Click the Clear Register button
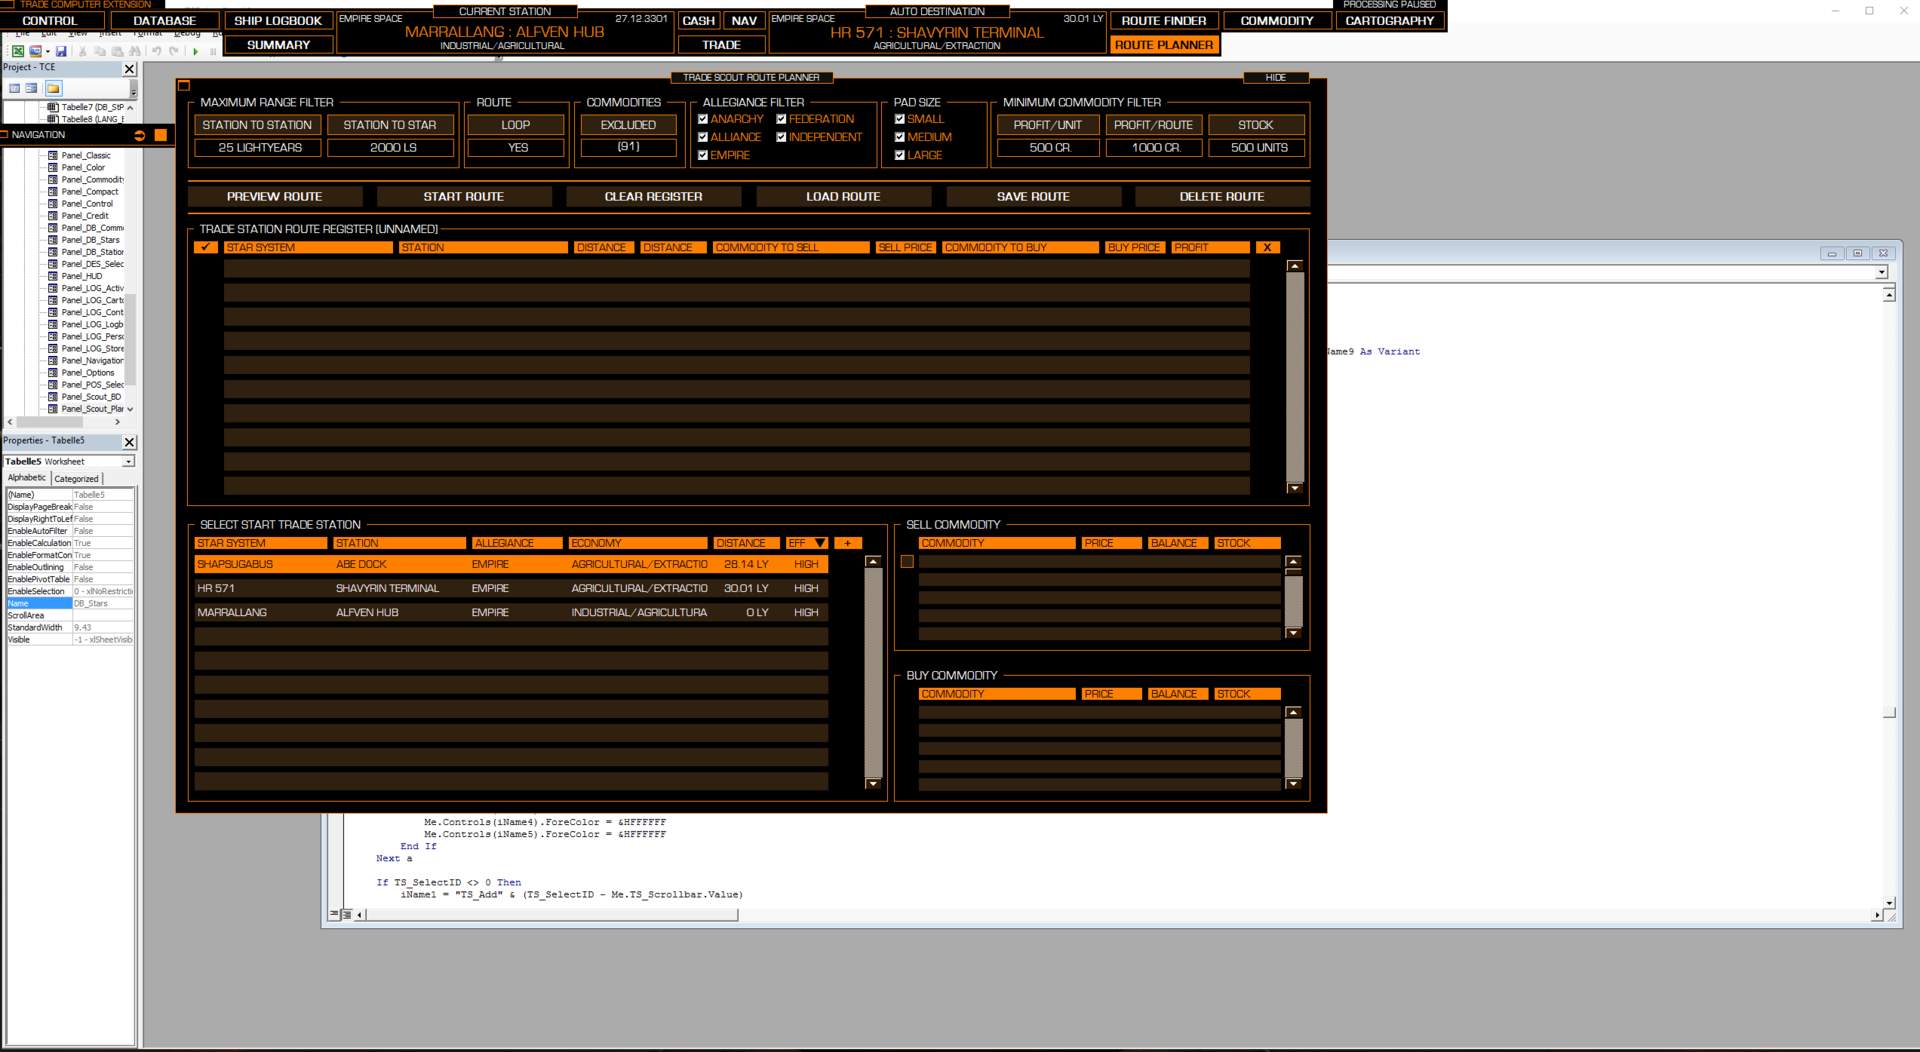Viewport: 1920px width, 1052px height. click(x=653, y=196)
